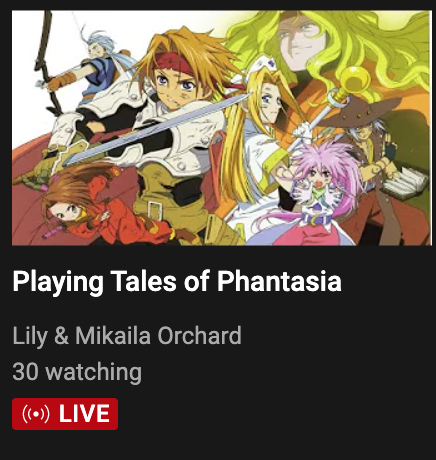Image resolution: width=436 pixels, height=460 pixels.
Task: Click the blonde healer's face in thumbnail
Action: pyautogui.click(x=268, y=100)
